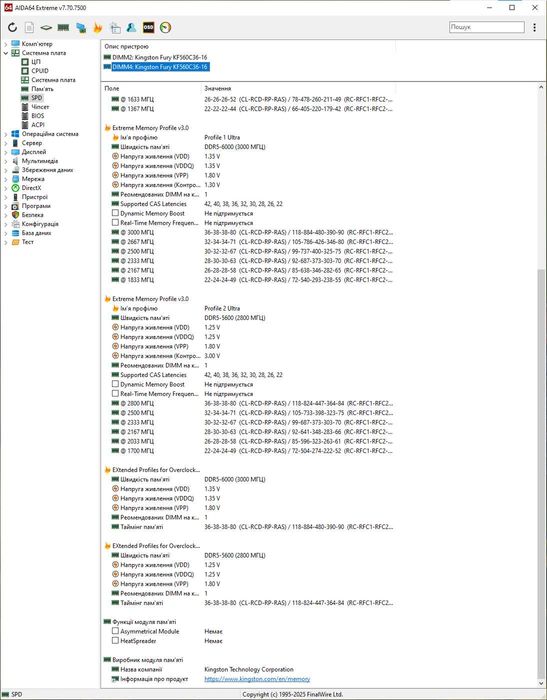Open the Report document icon
The height and width of the screenshot is (700, 547).
coord(29,27)
